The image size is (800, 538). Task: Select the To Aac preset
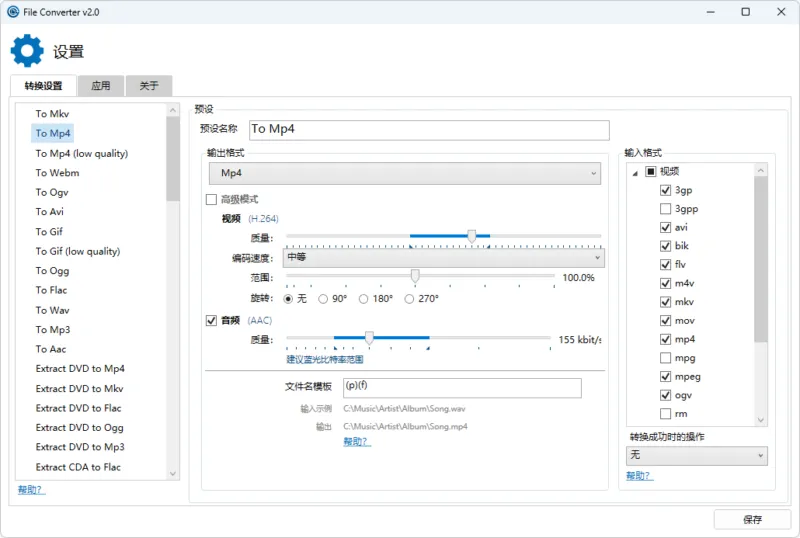pos(51,349)
